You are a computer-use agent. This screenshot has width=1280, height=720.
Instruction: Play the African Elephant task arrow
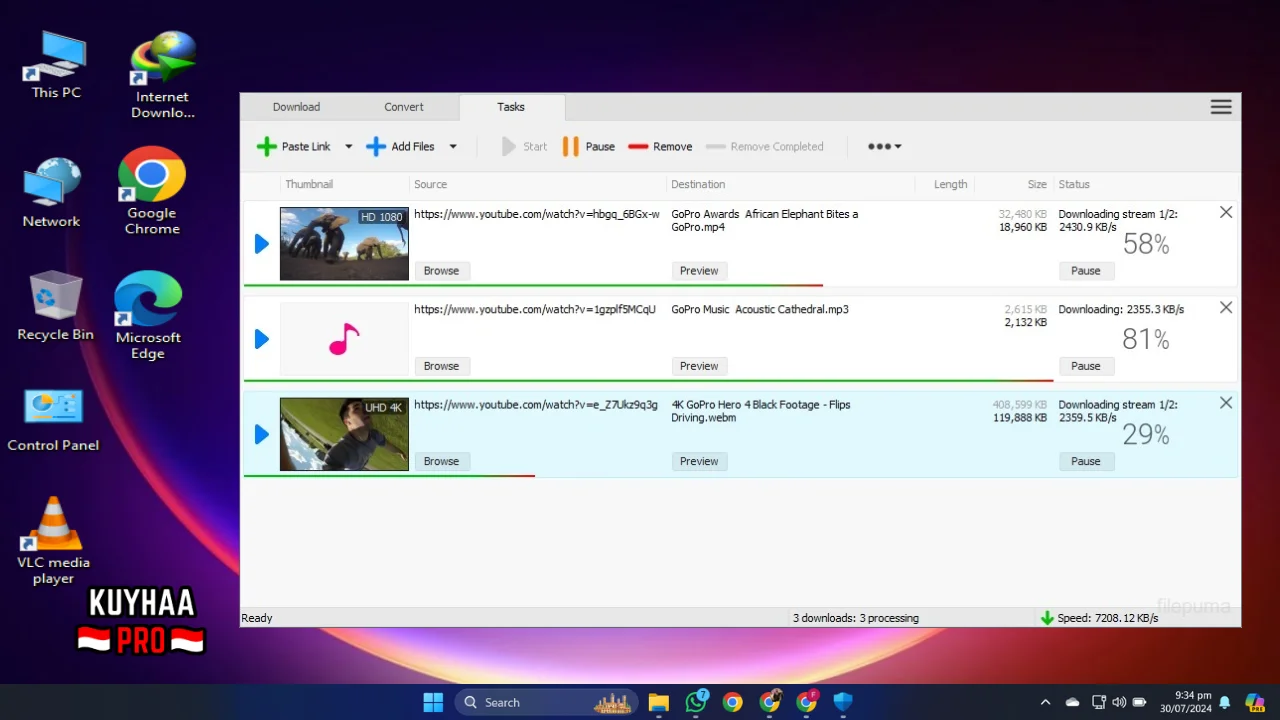click(x=262, y=244)
